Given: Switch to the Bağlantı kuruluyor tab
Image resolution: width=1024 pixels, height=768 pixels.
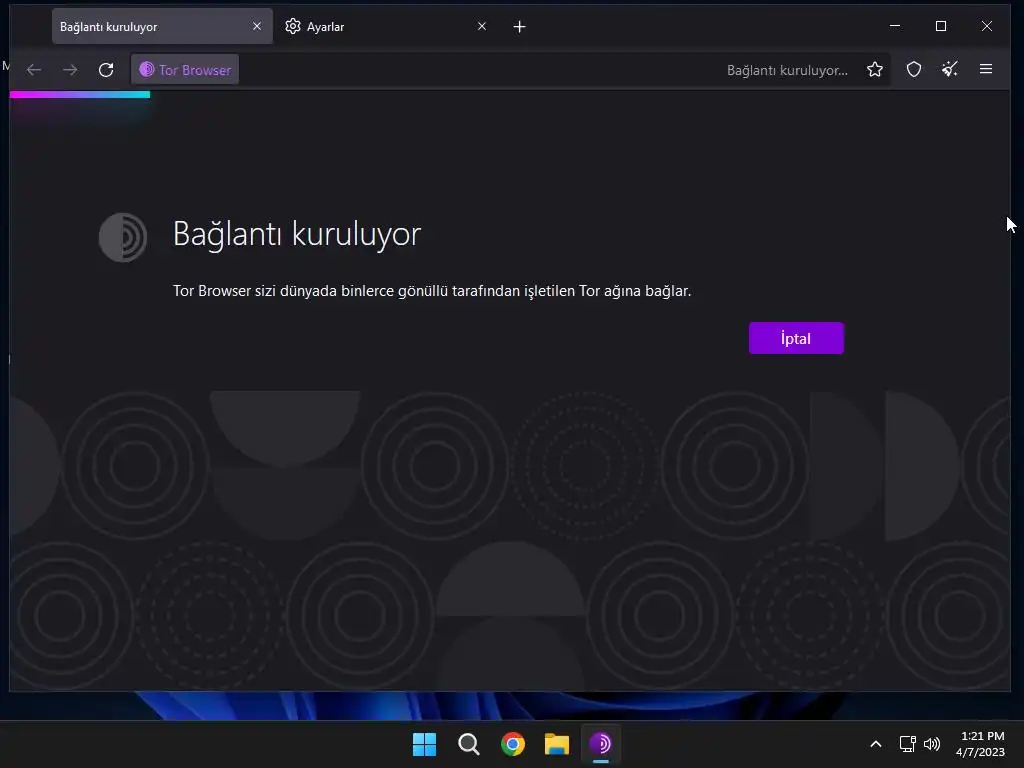Looking at the screenshot, I should tap(162, 27).
